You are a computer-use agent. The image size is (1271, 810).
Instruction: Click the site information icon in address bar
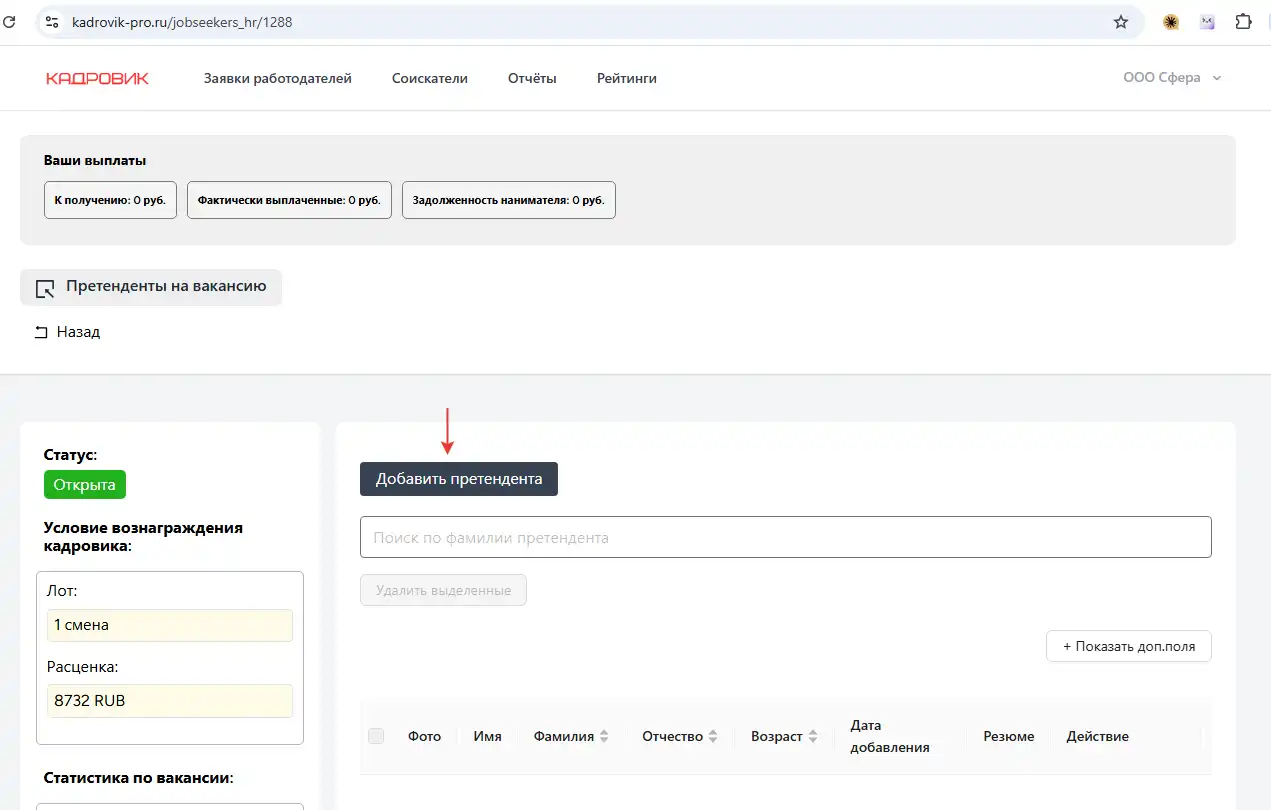pyautogui.click(x=53, y=22)
